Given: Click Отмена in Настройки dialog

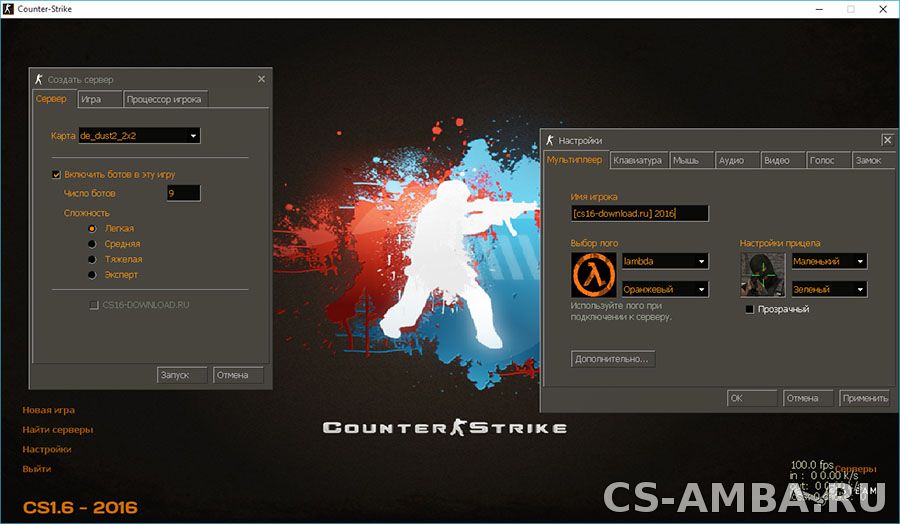Looking at the screenshot, I should pyautogui.click(x=808, y=398).
